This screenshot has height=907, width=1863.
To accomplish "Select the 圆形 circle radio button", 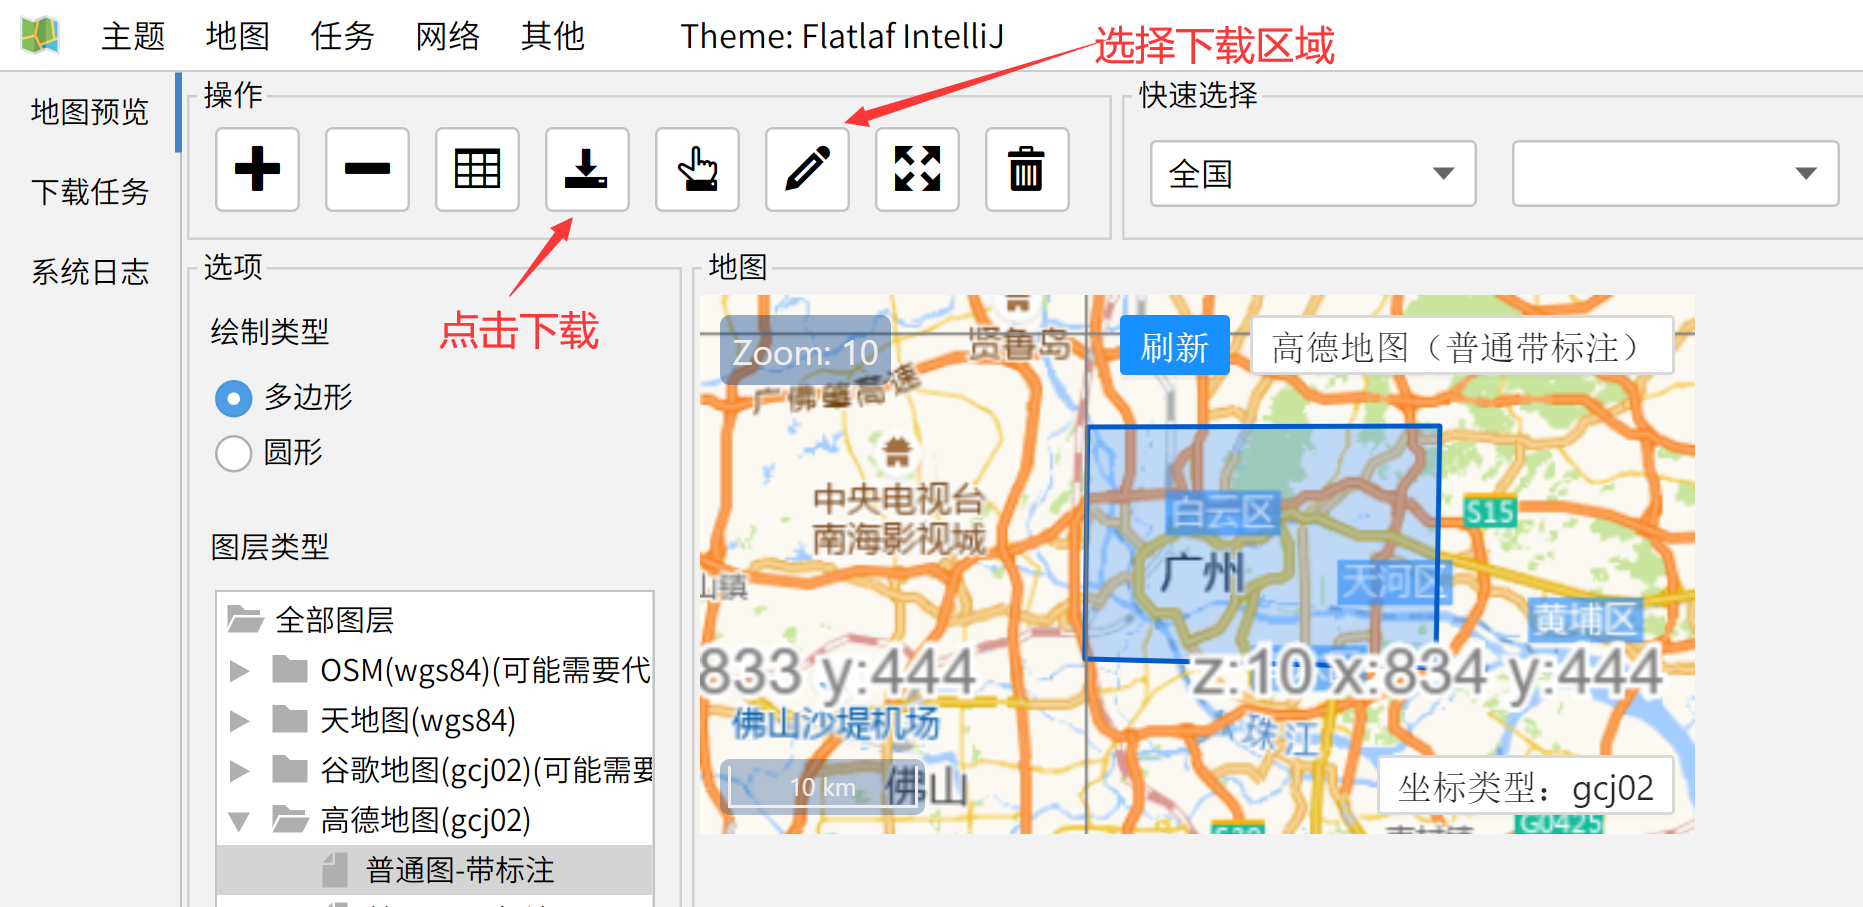I will (x=233, y=453).
